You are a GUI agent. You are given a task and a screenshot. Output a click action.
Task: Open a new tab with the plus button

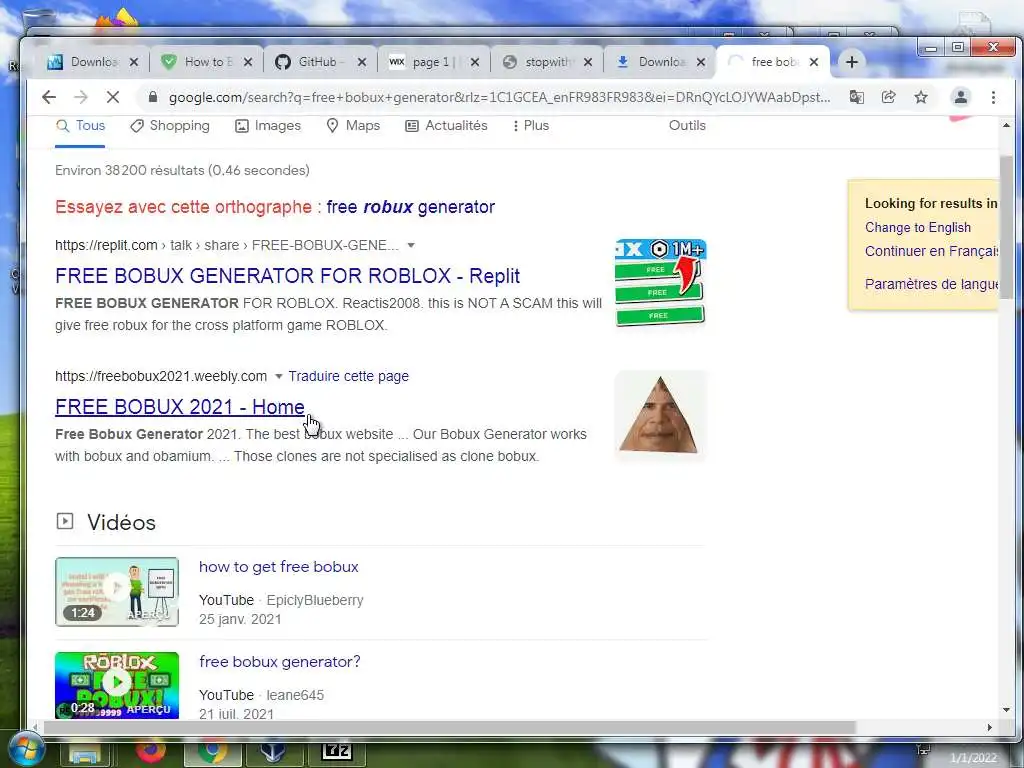point(852,62)
